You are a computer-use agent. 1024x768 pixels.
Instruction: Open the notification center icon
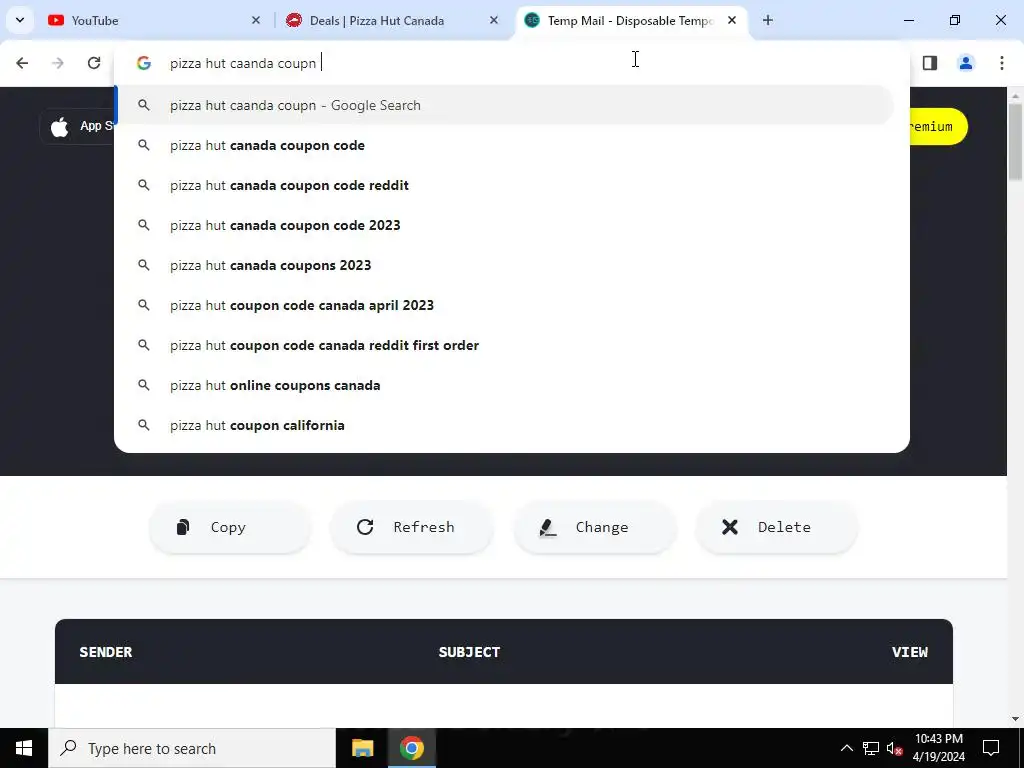coord(991,748)
